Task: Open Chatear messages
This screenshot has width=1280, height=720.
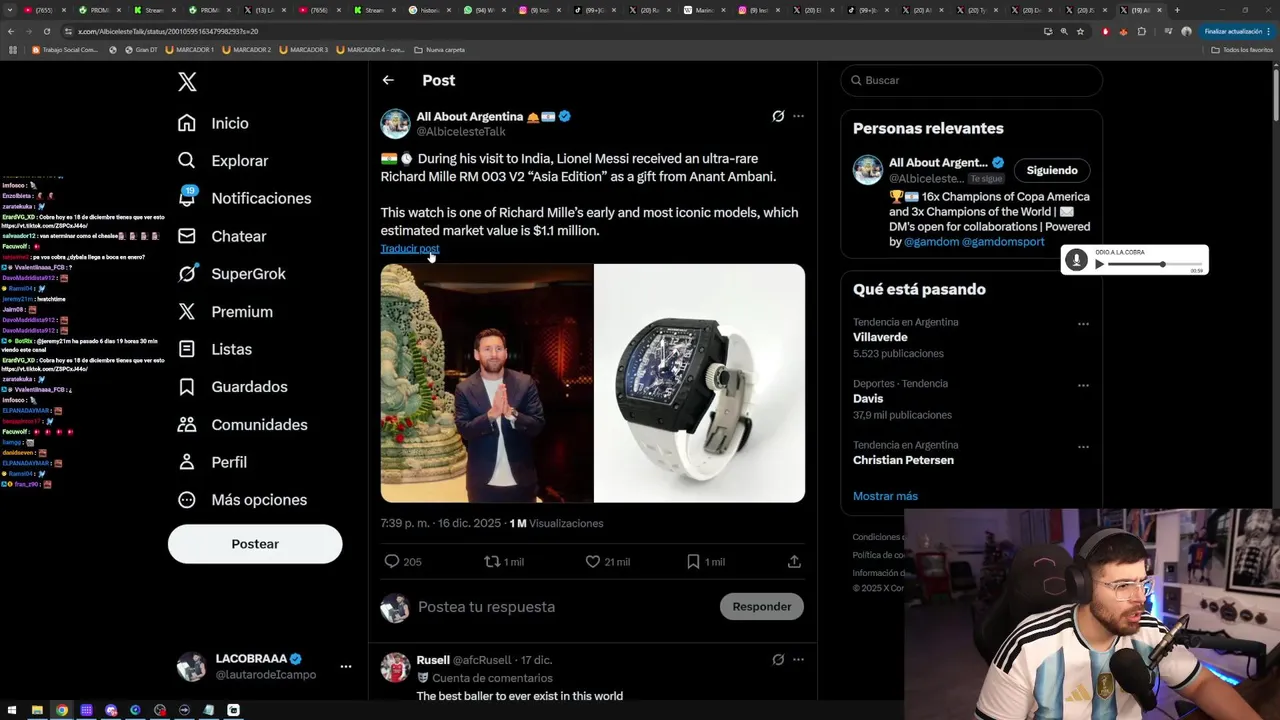Action: pyautogui.click(x=221, y=236)
